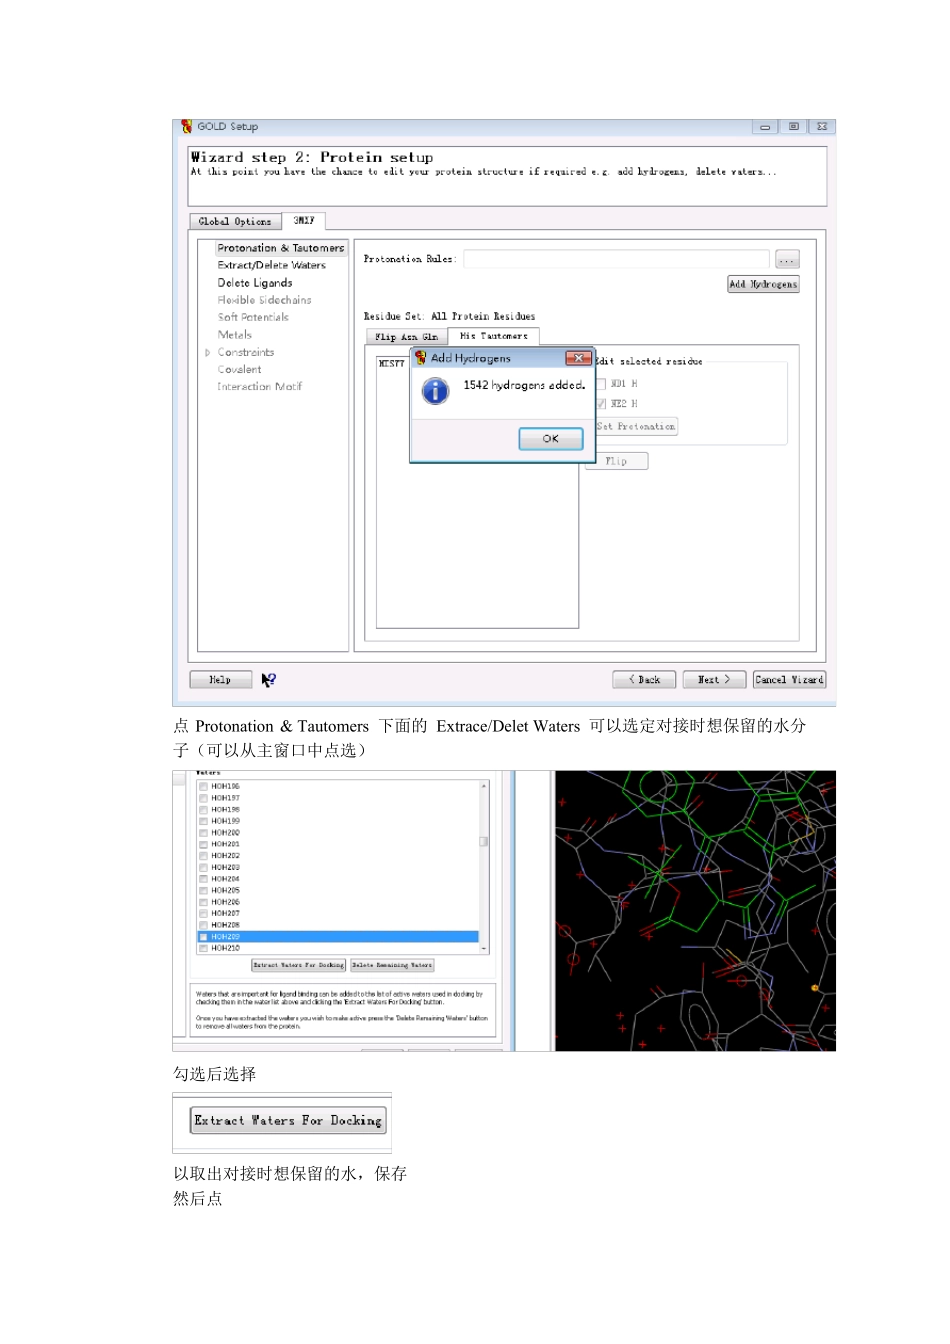Image resolution: width=950 pixels, height=1344 pixels.
Task: Switch to Global Options tab
Action: click(x=235, y=222)
